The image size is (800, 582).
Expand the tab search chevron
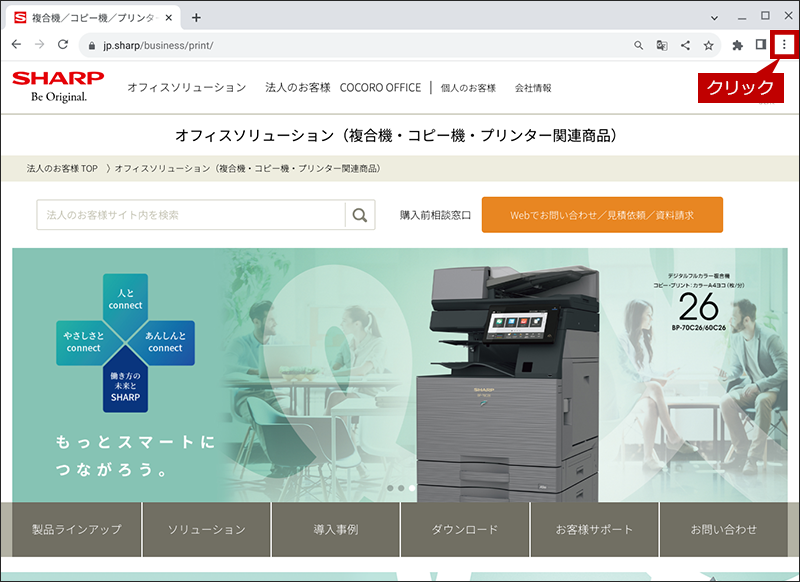(x=714, y=18)
